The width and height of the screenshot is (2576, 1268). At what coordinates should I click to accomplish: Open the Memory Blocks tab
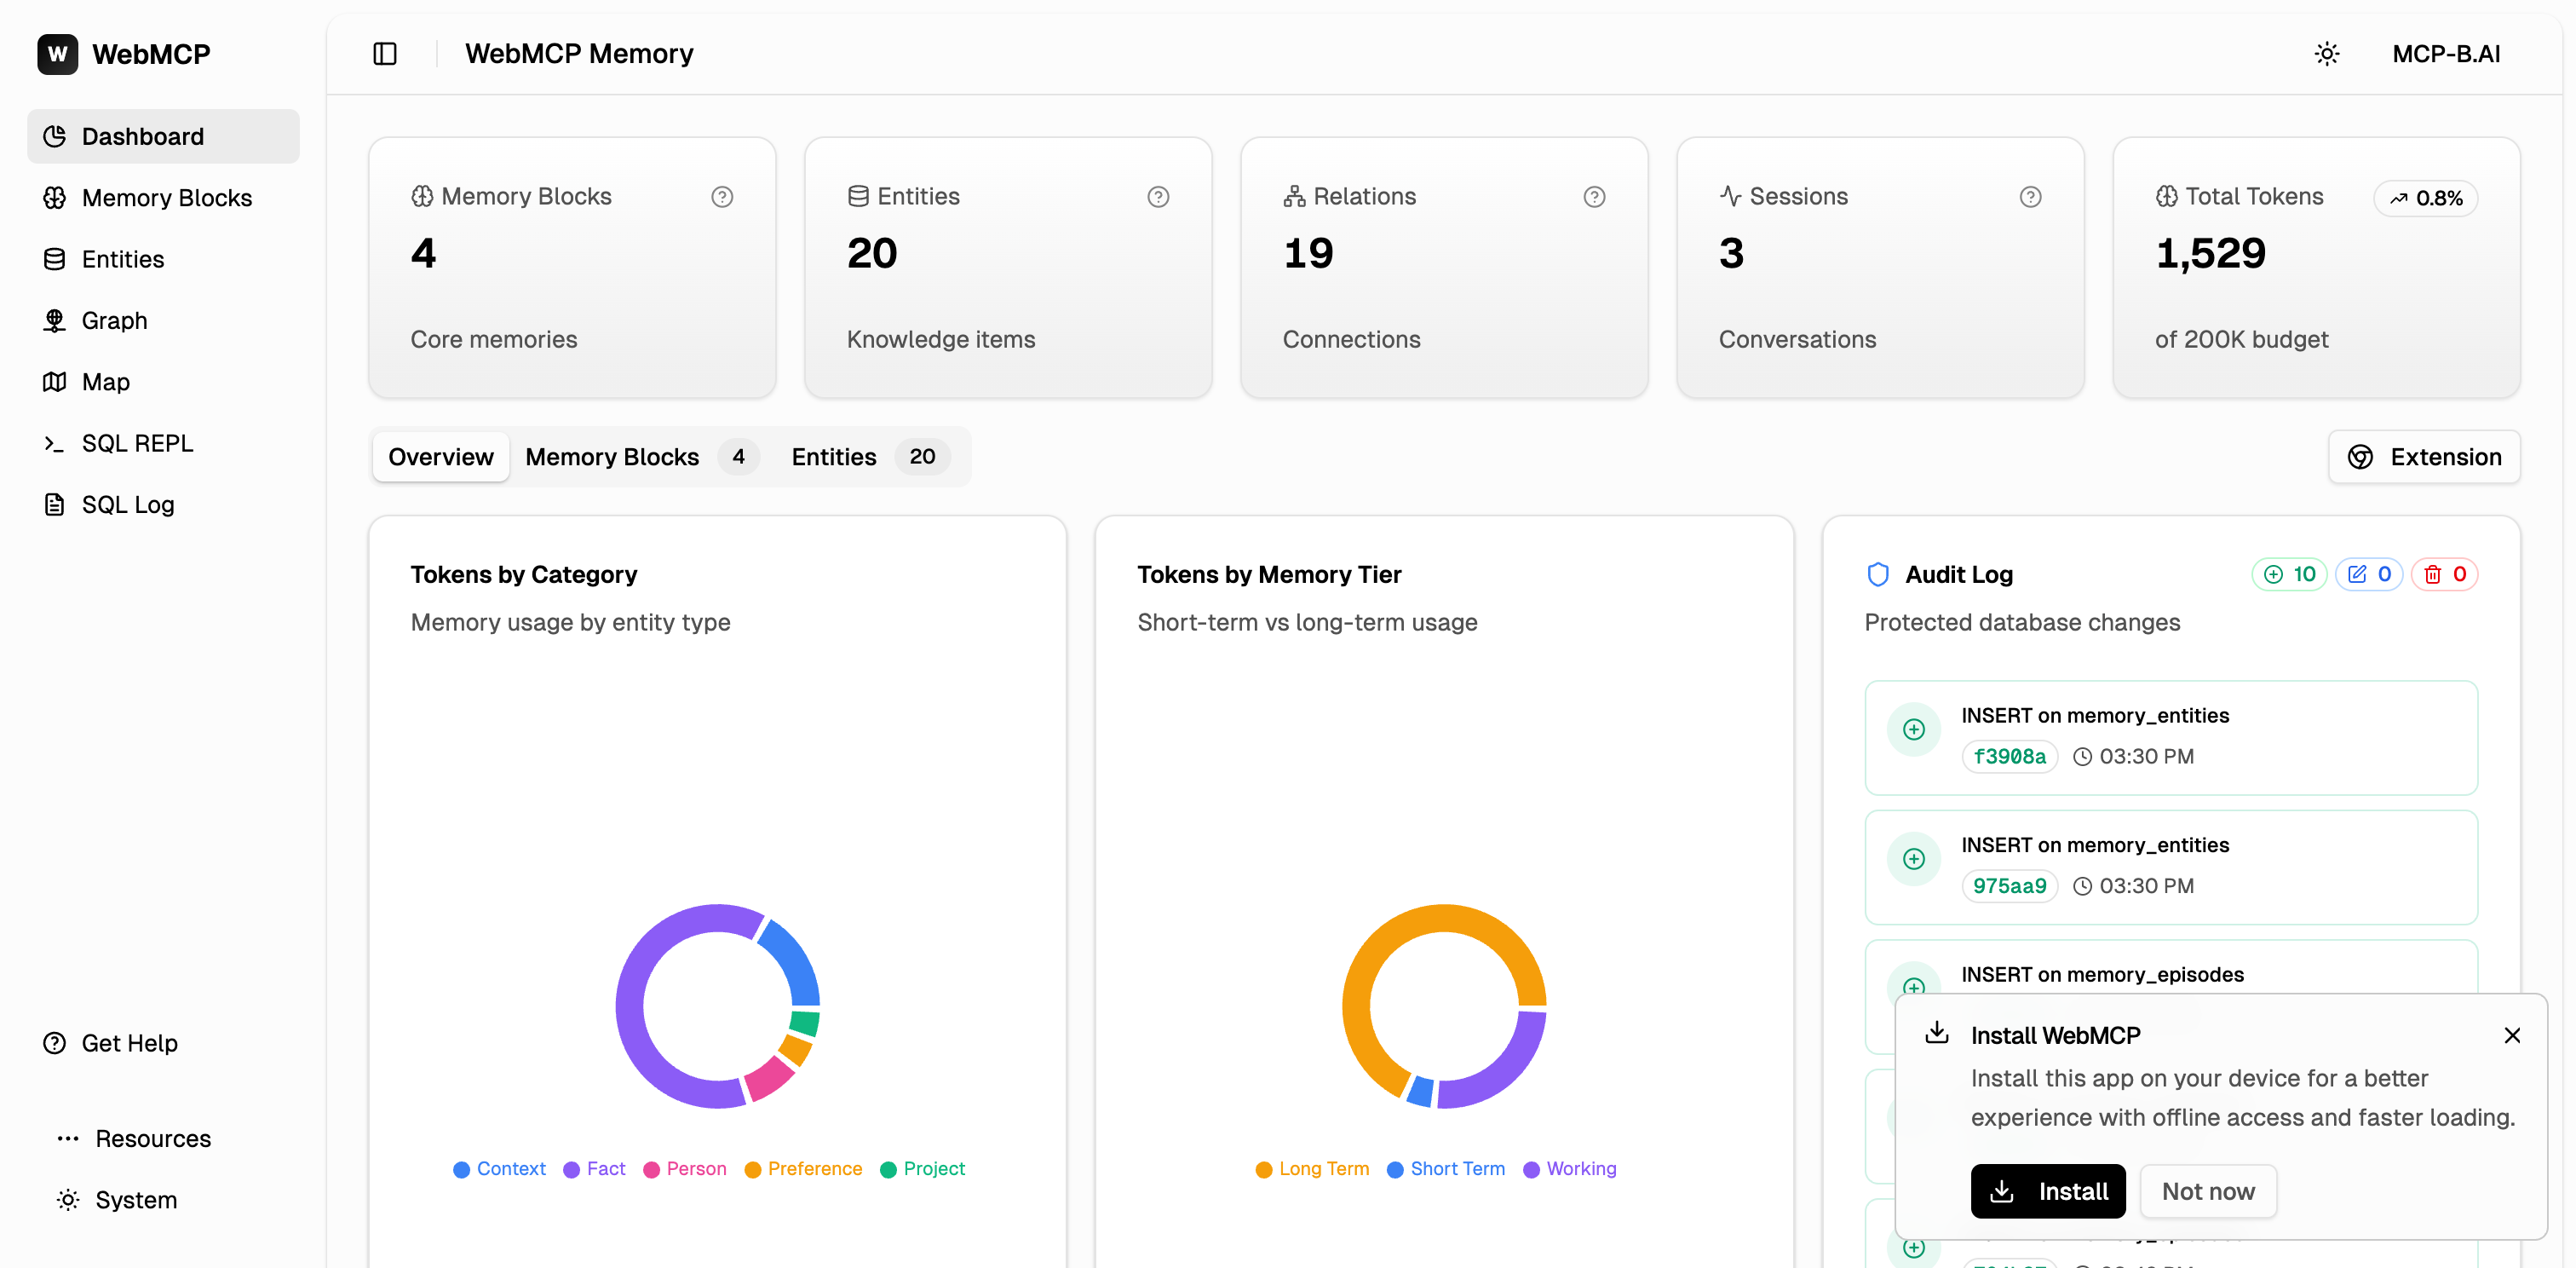click(611, 456)
